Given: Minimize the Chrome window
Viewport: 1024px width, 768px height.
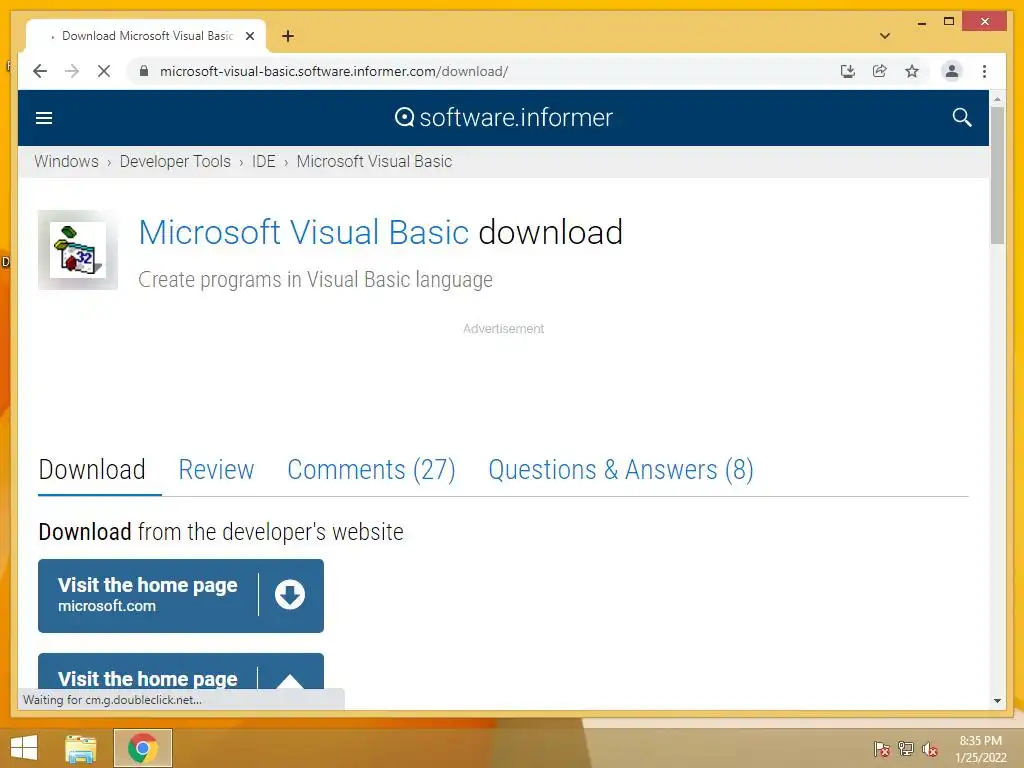Looking at the screenshot, I should tap(921, 22).
